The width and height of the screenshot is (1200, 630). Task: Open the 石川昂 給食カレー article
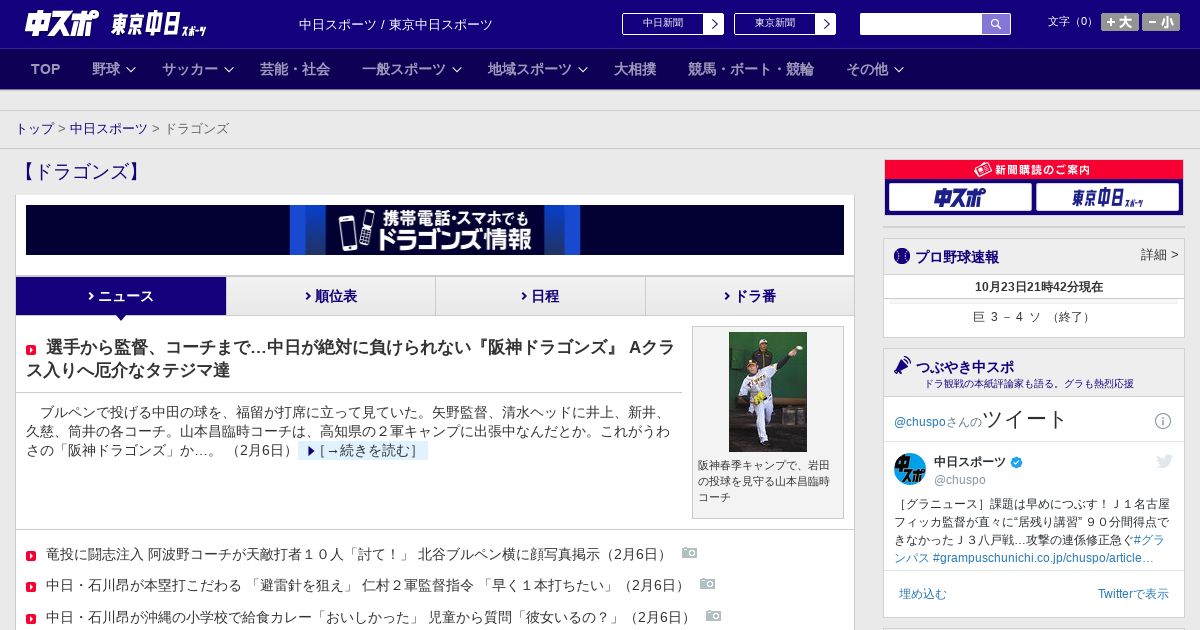pos(369,617)
